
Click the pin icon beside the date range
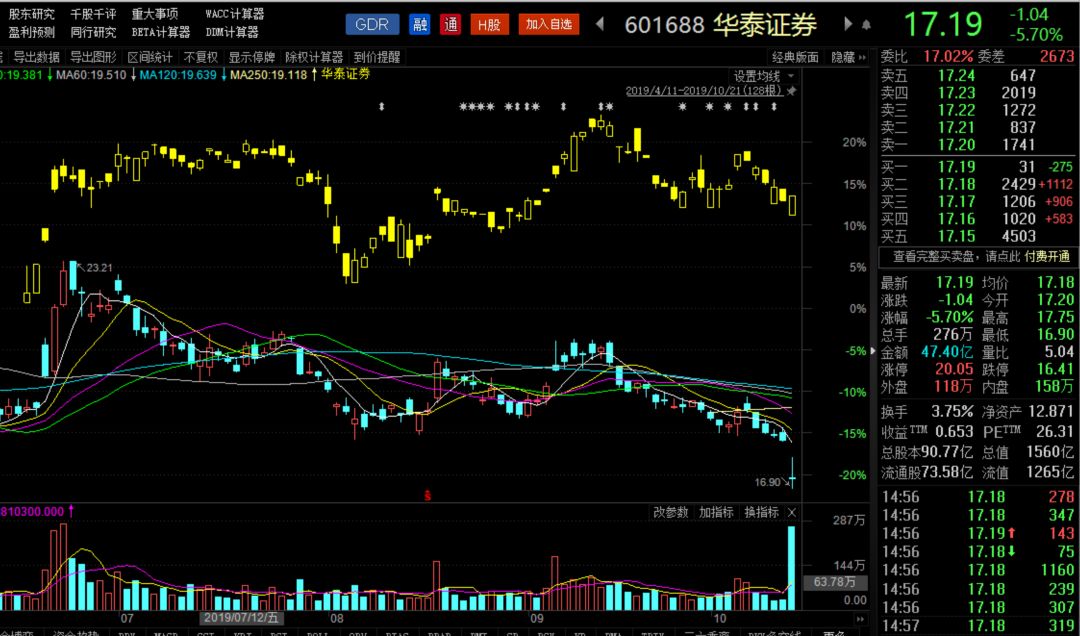tap(792, 91)
